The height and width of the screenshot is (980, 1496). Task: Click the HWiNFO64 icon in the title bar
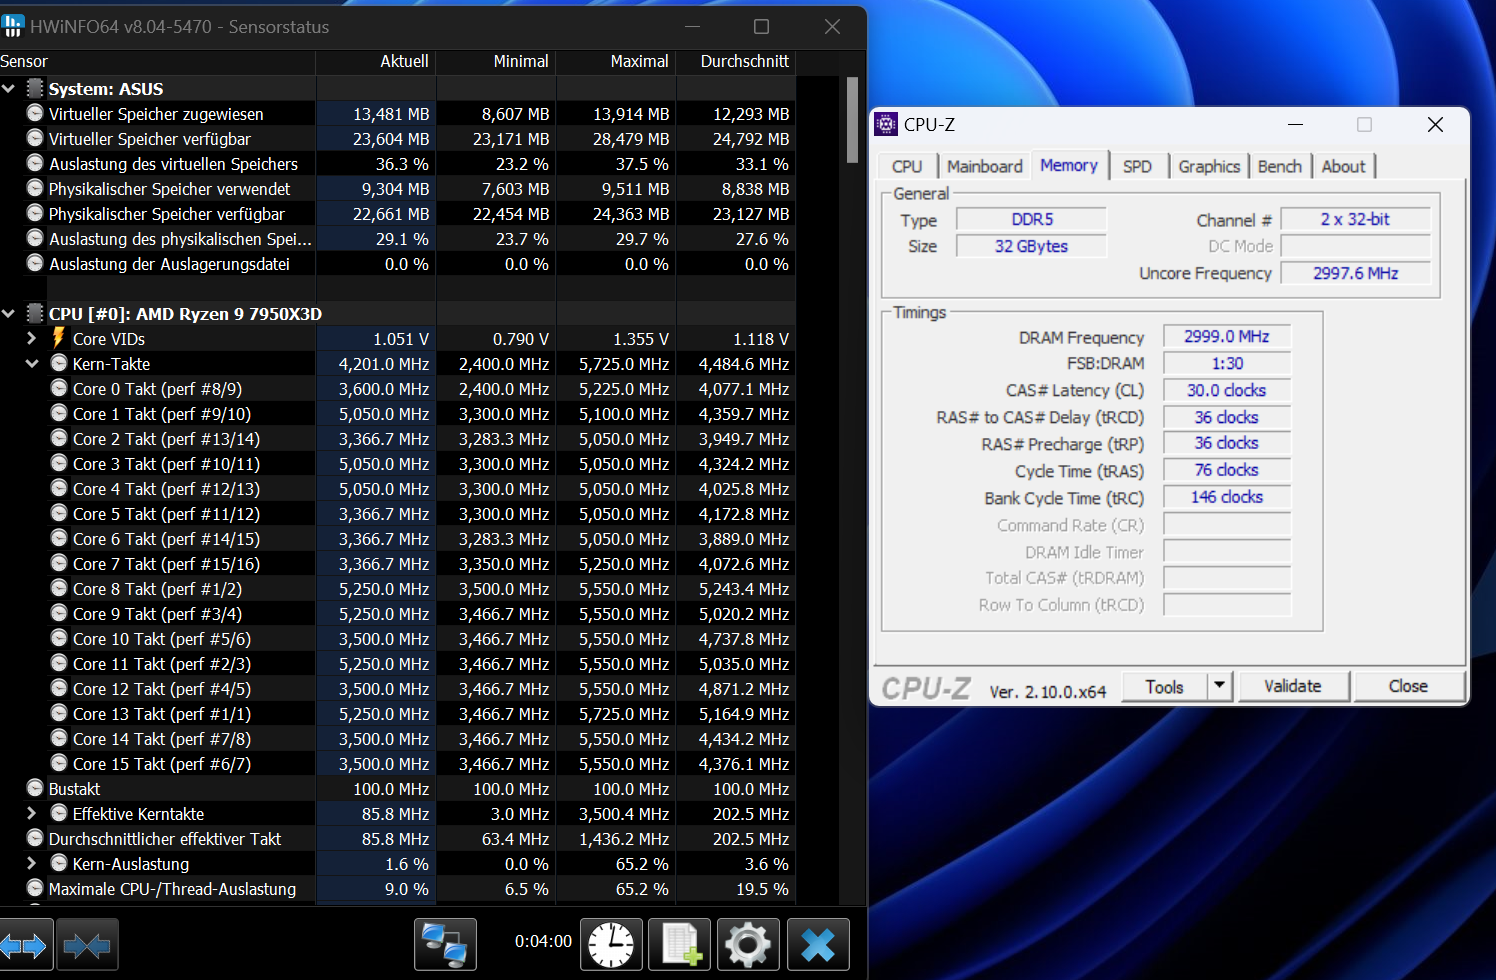click(13, 27)
